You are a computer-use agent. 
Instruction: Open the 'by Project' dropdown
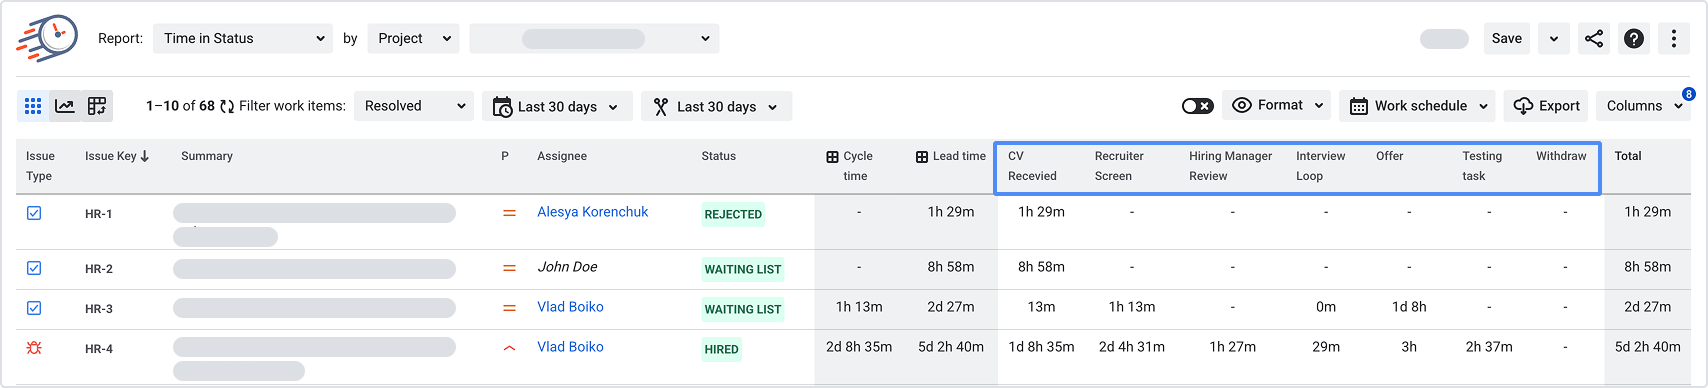413,38
